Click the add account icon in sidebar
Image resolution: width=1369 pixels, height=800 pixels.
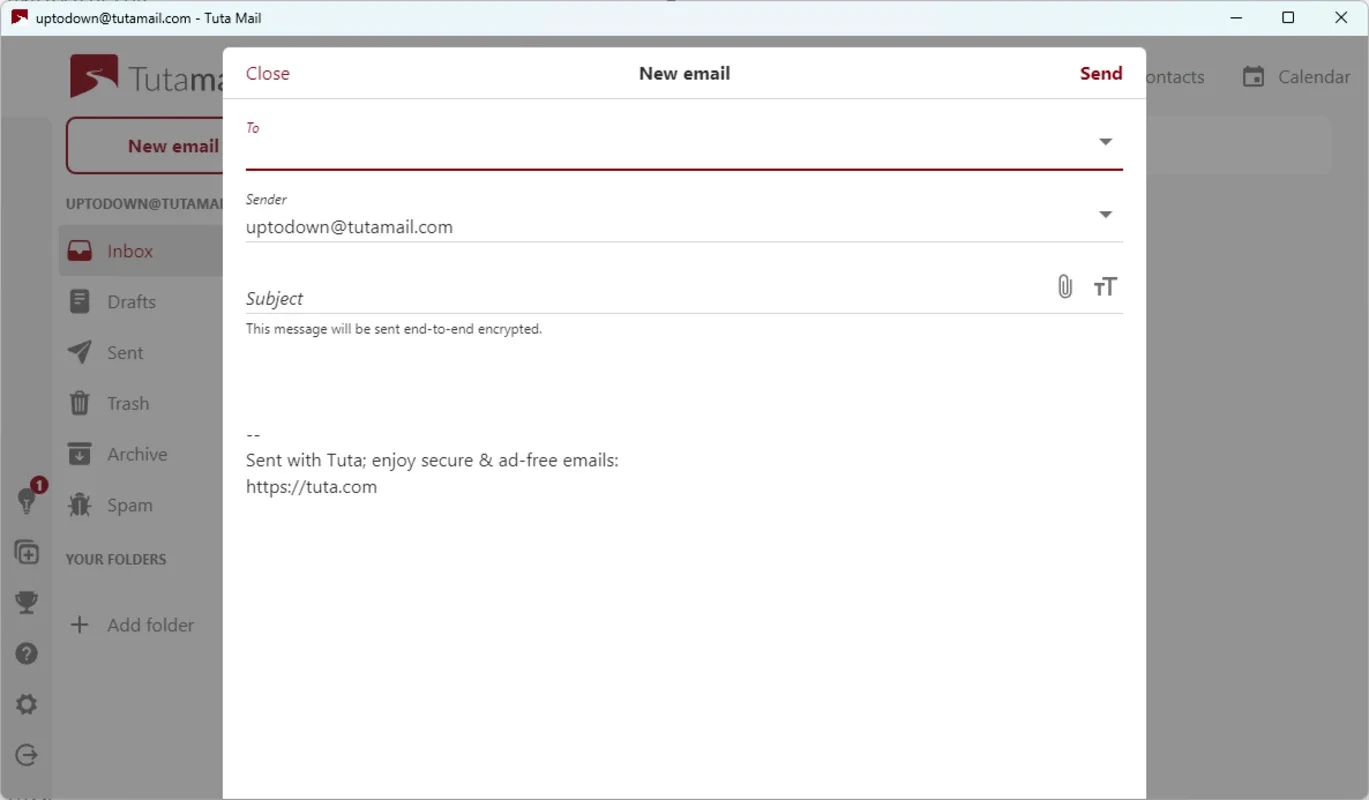pos(27,552)
